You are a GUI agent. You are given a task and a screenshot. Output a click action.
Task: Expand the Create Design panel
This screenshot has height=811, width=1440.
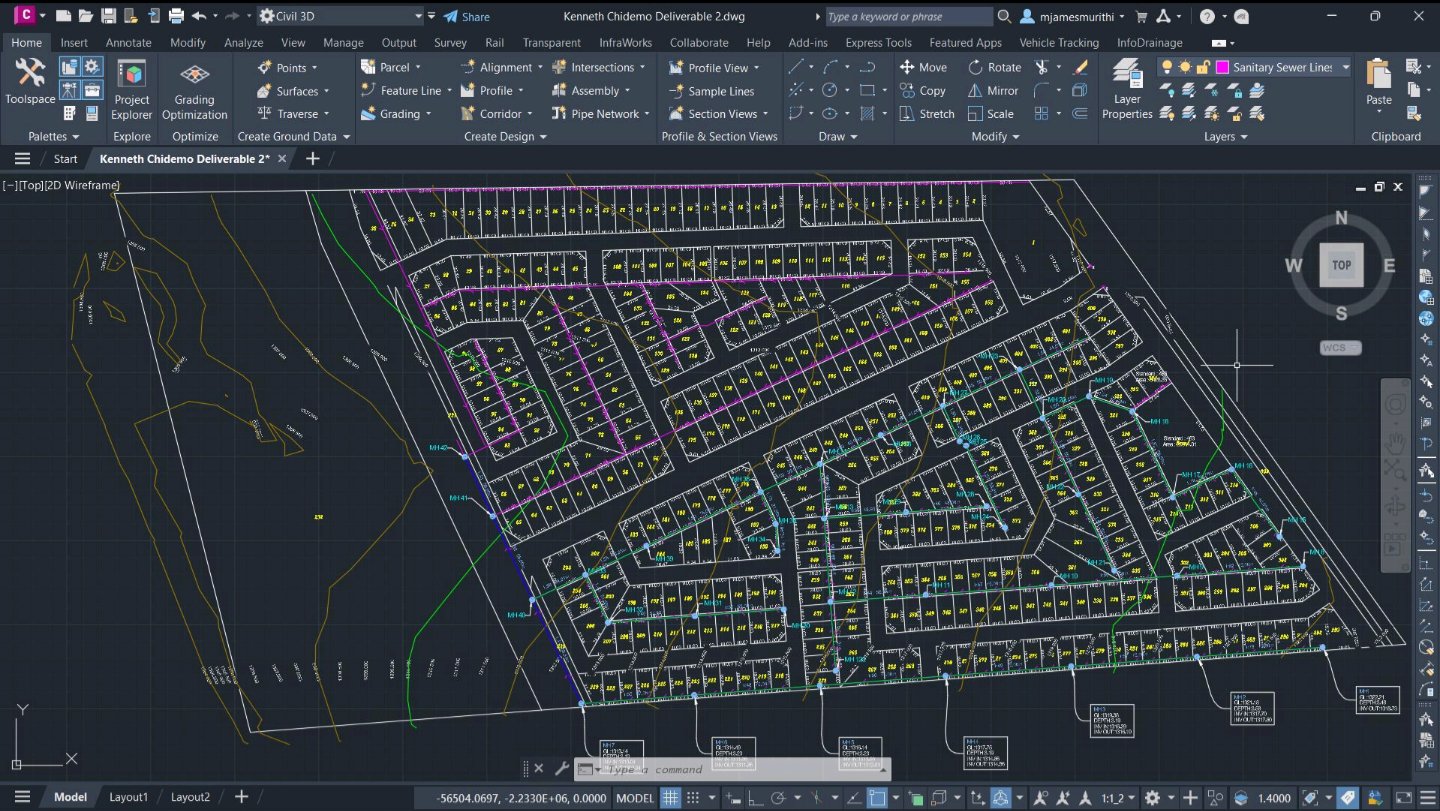[505, 136]
